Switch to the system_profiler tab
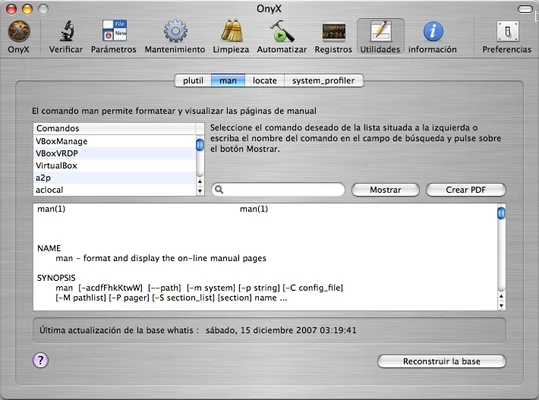539x400 pixels. (323, 81)
